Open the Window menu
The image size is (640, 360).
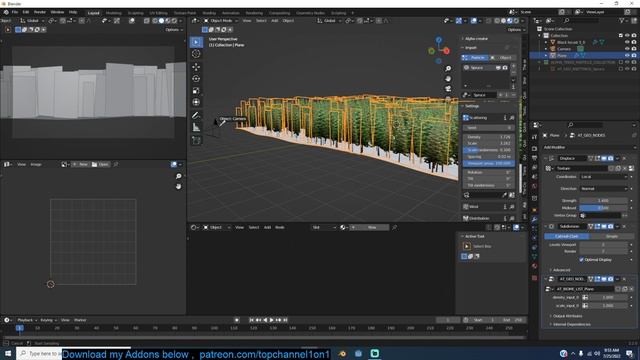tap(57, 12)
